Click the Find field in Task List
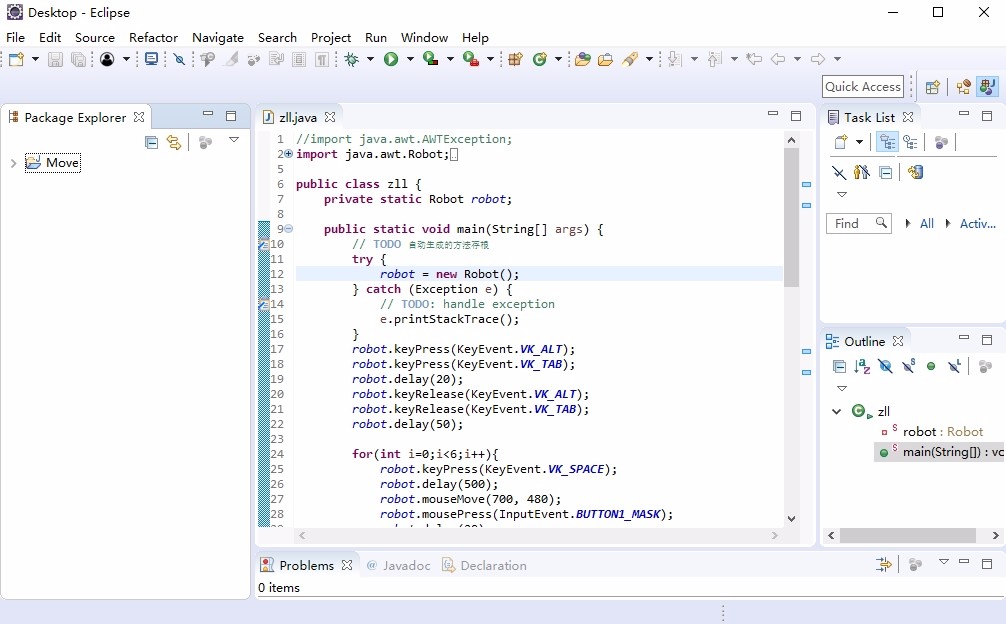1006x624 pixels. (858, 223)
